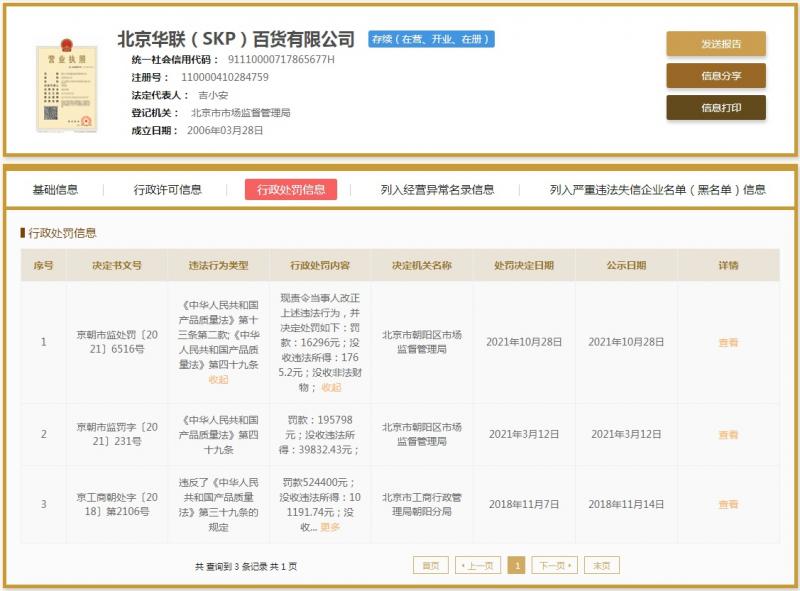800x591 pixels.
Task: Click the record count text 共查询到3条记录
Action: 231,567
